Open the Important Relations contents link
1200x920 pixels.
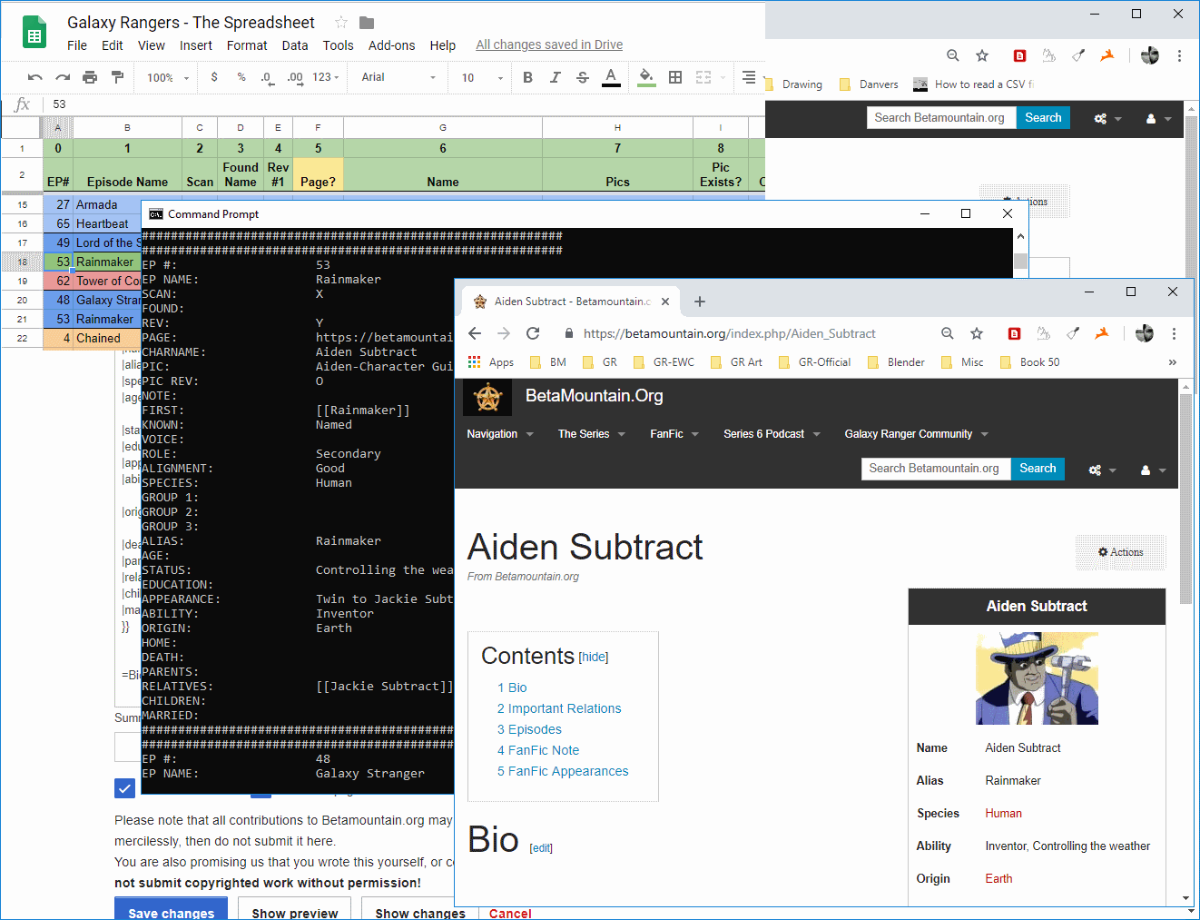pos(559,708)
